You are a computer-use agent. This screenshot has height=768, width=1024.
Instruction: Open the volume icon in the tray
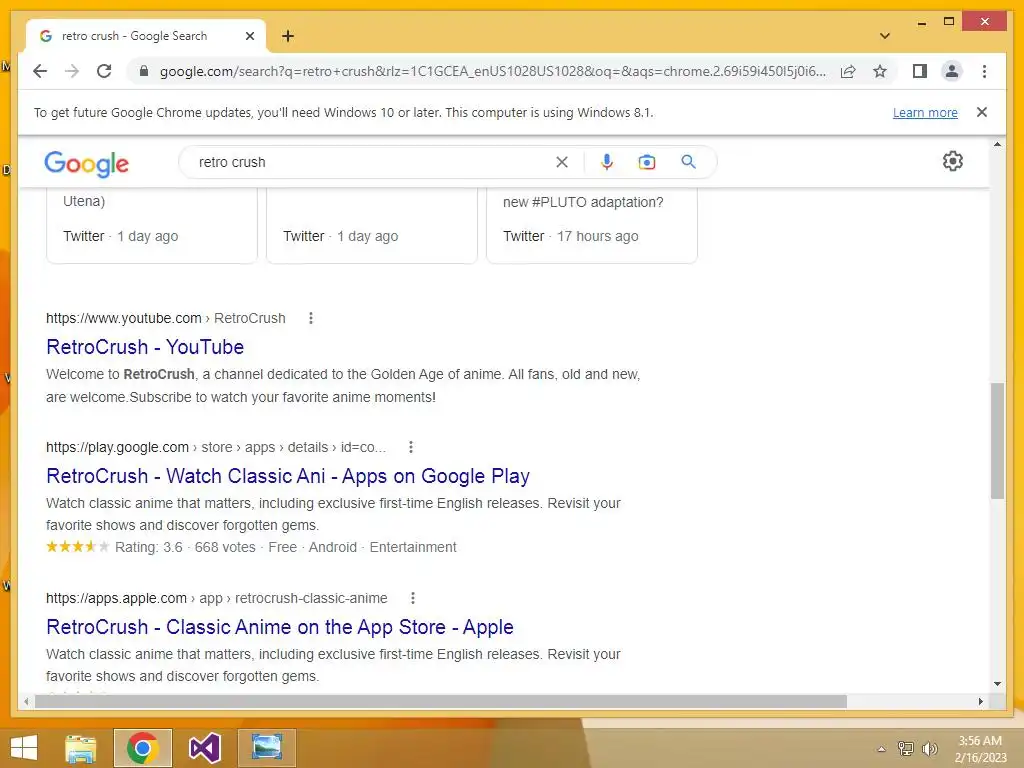929,749
